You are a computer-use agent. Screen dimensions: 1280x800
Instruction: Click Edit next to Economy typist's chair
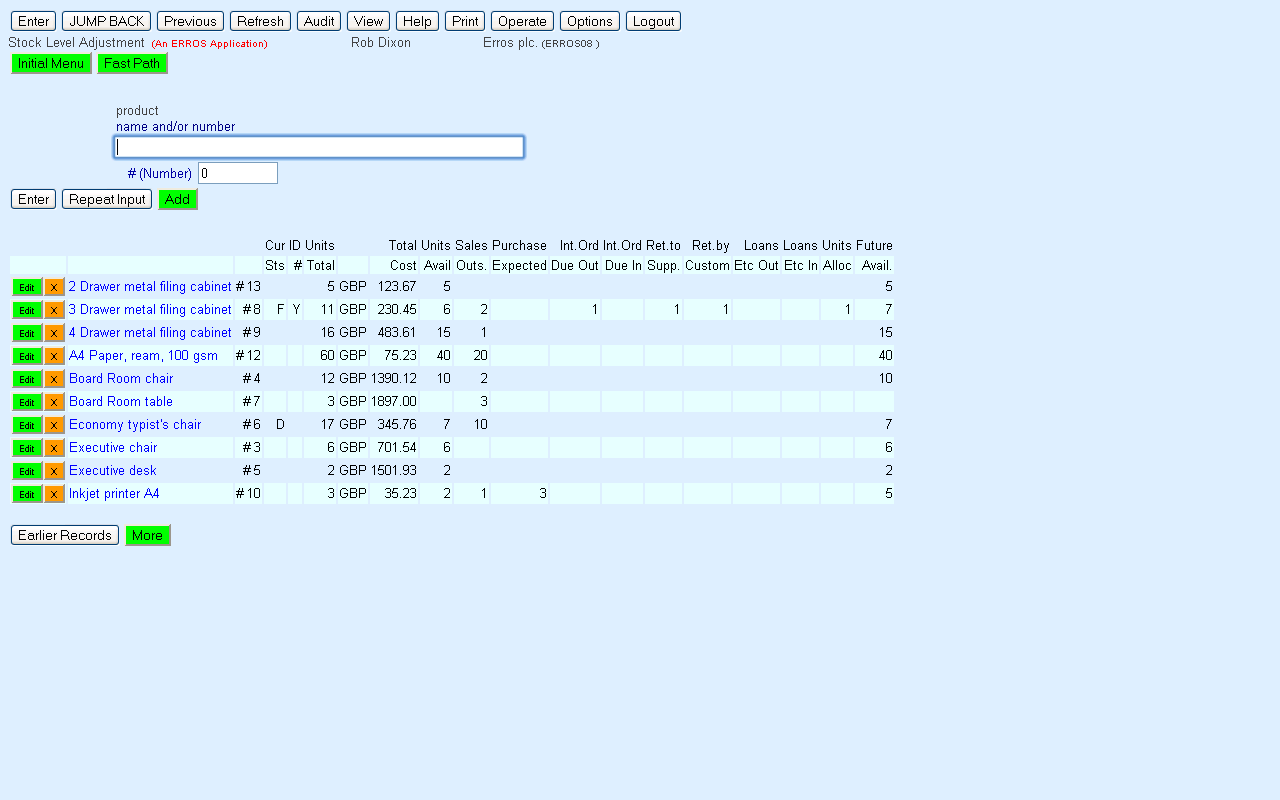click(27, 425)
